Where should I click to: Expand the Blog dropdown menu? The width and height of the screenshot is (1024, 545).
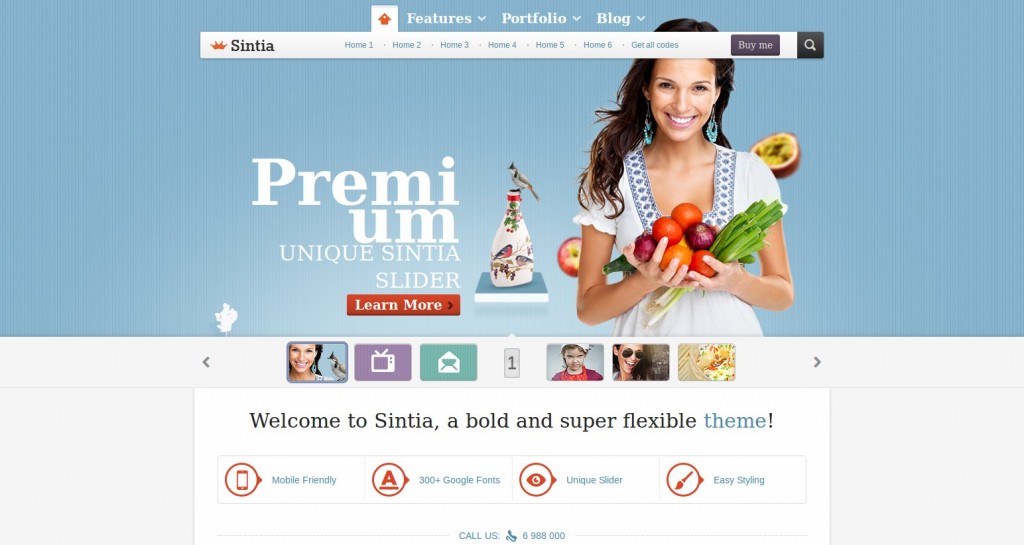tap(620, 18)
